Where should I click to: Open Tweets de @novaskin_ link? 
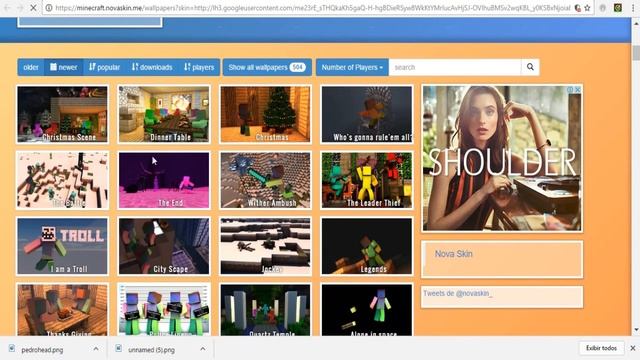tap(458, 293)
